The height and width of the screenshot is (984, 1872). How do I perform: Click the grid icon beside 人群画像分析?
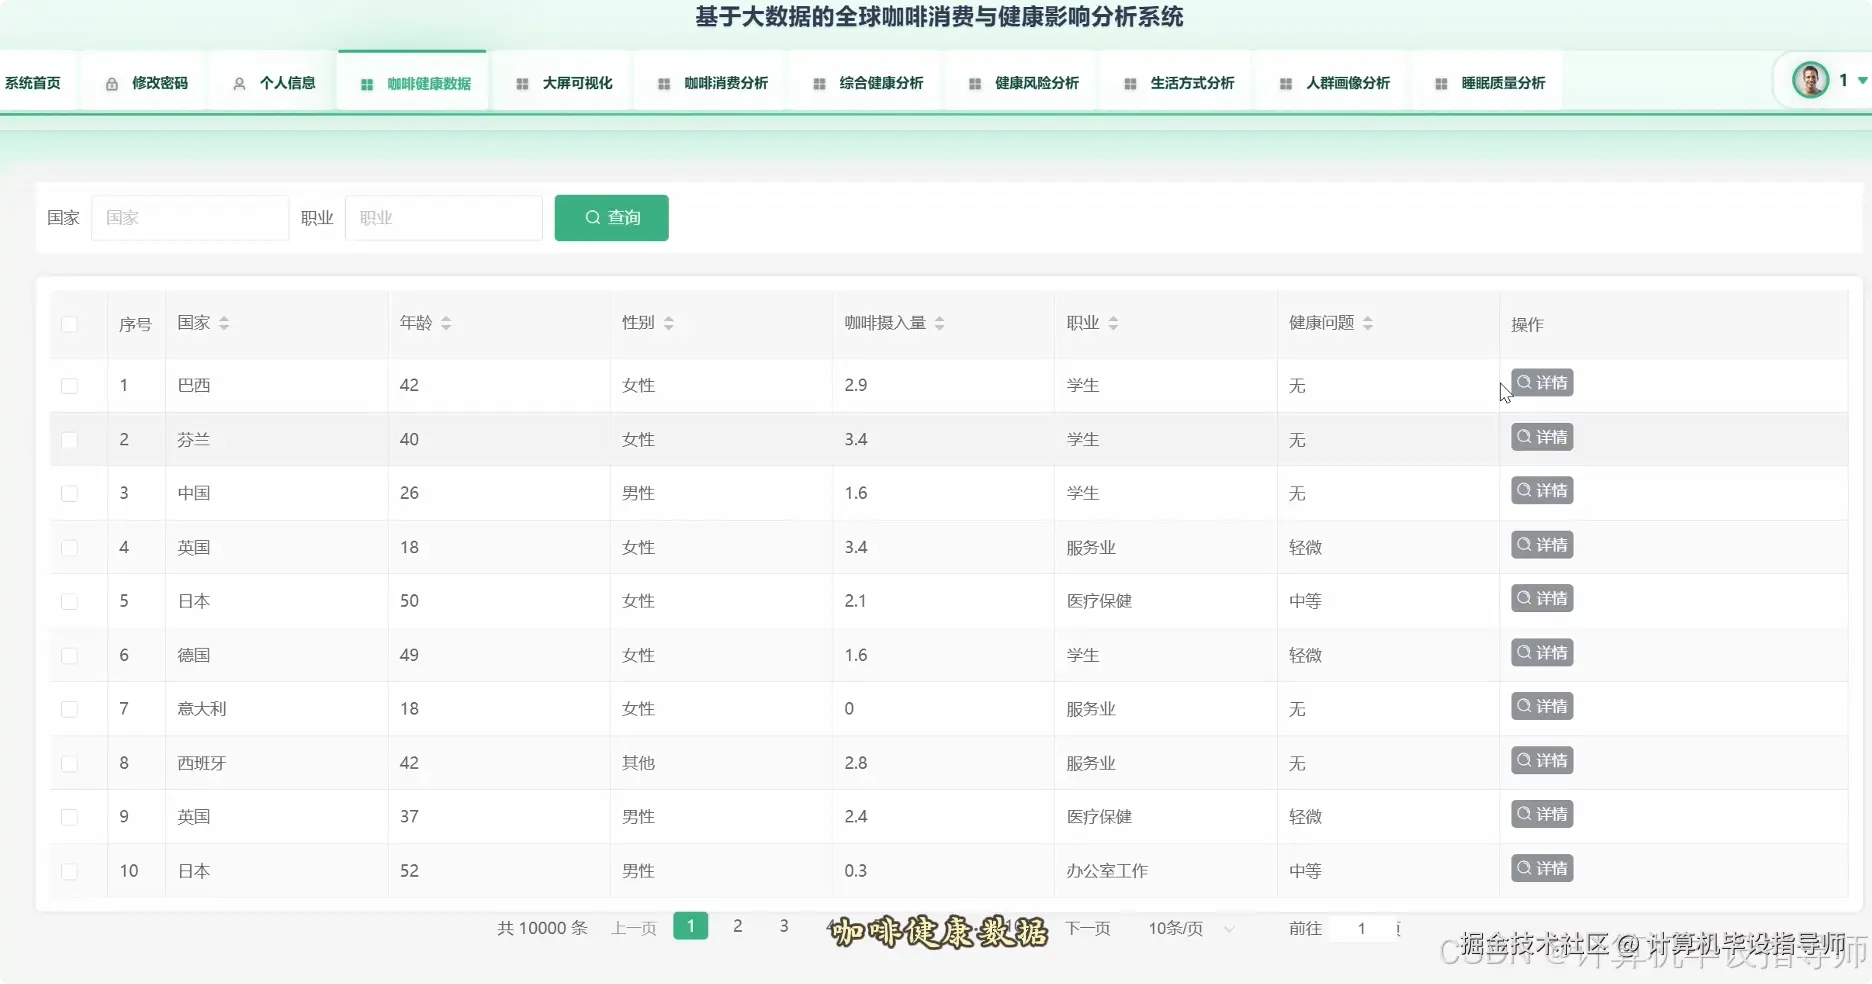click(1286, 84)
